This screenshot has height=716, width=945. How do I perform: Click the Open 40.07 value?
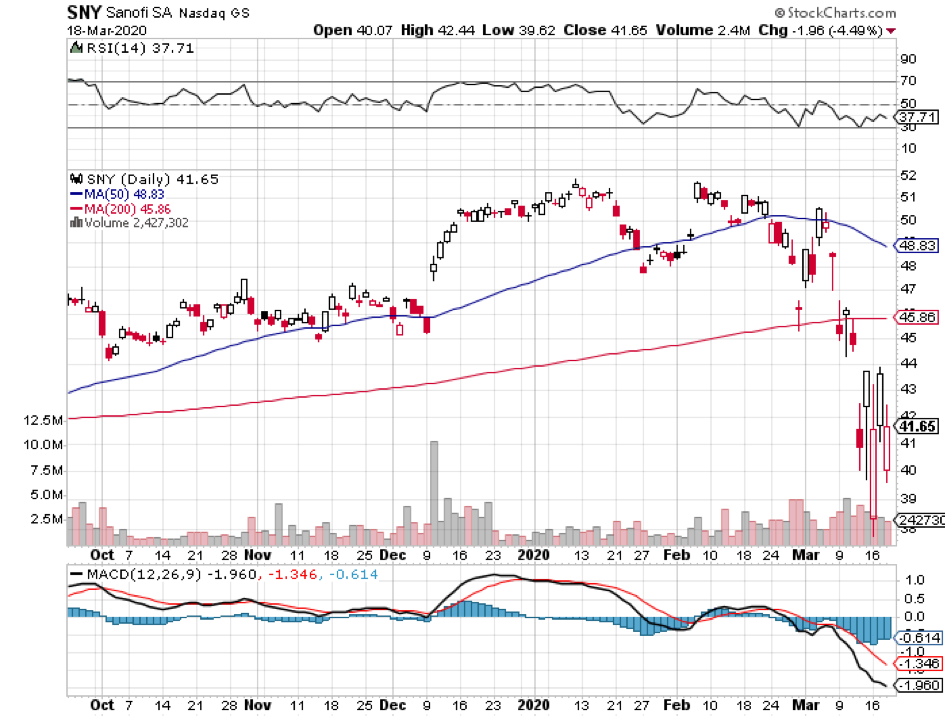tap(353, 30)
